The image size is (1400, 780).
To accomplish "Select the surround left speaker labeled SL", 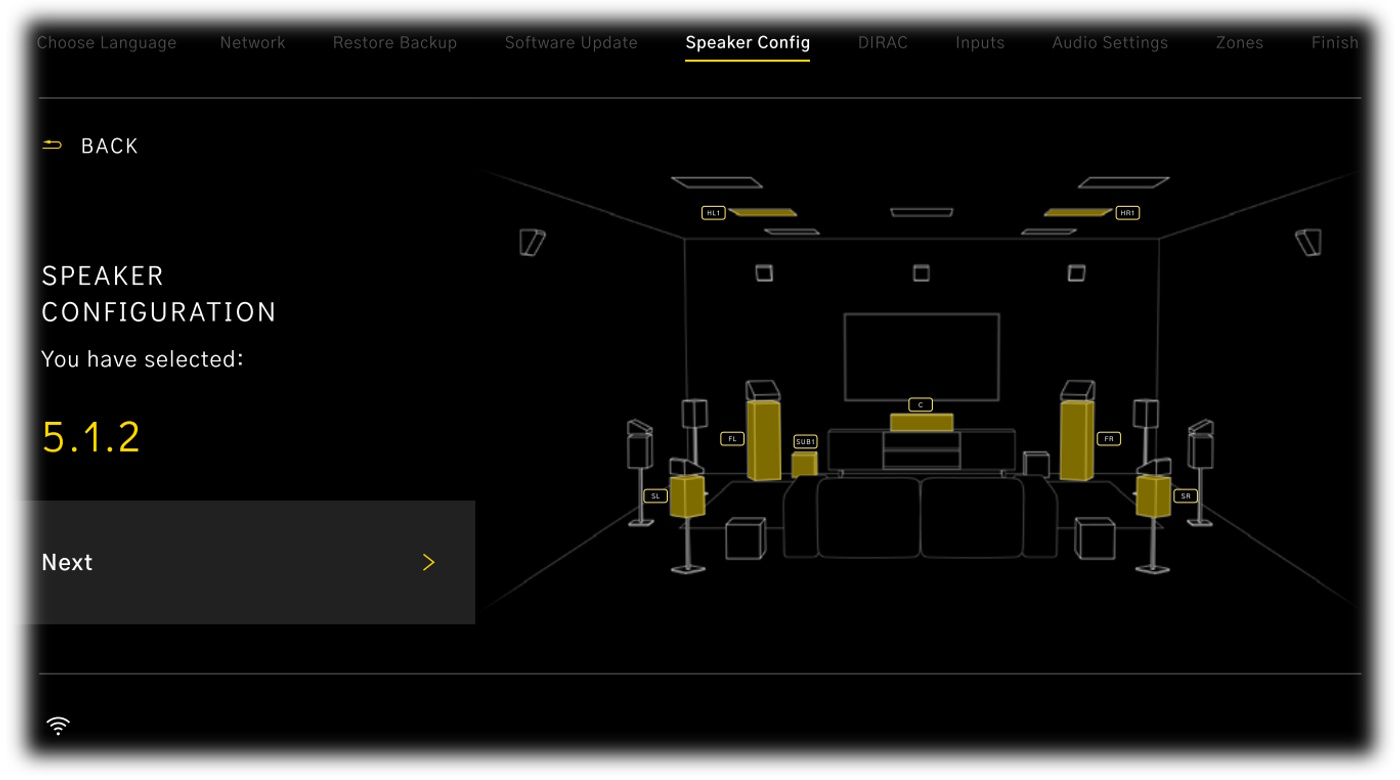I will [687, 496].
